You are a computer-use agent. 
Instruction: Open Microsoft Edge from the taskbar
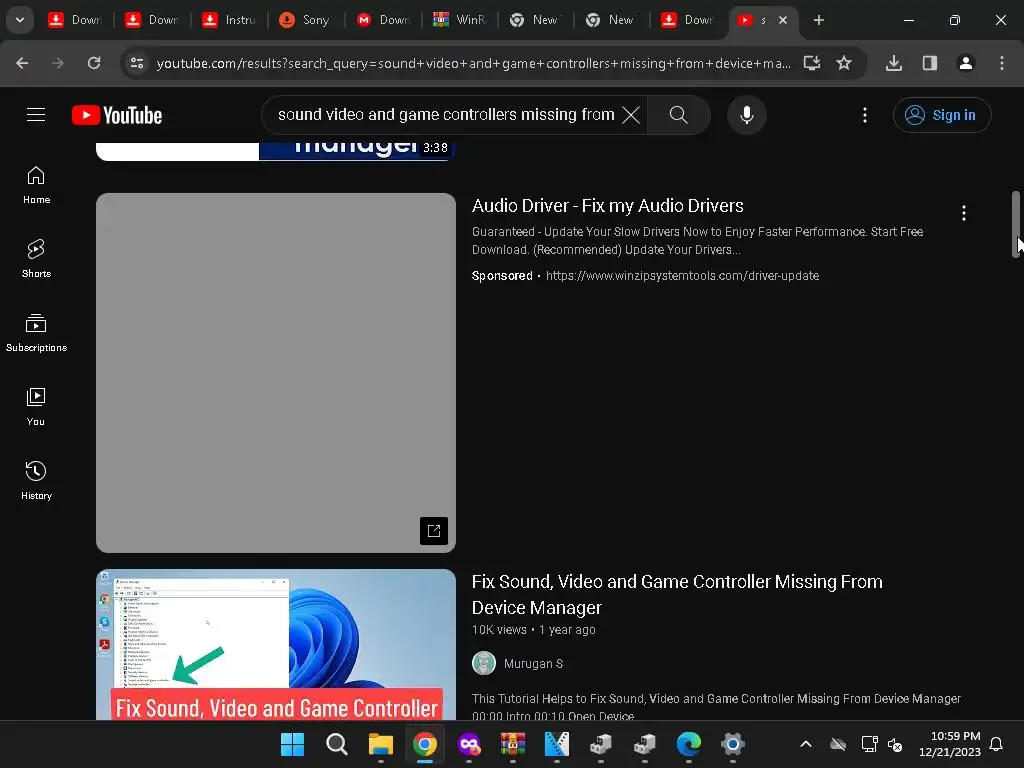coord(688,744)
